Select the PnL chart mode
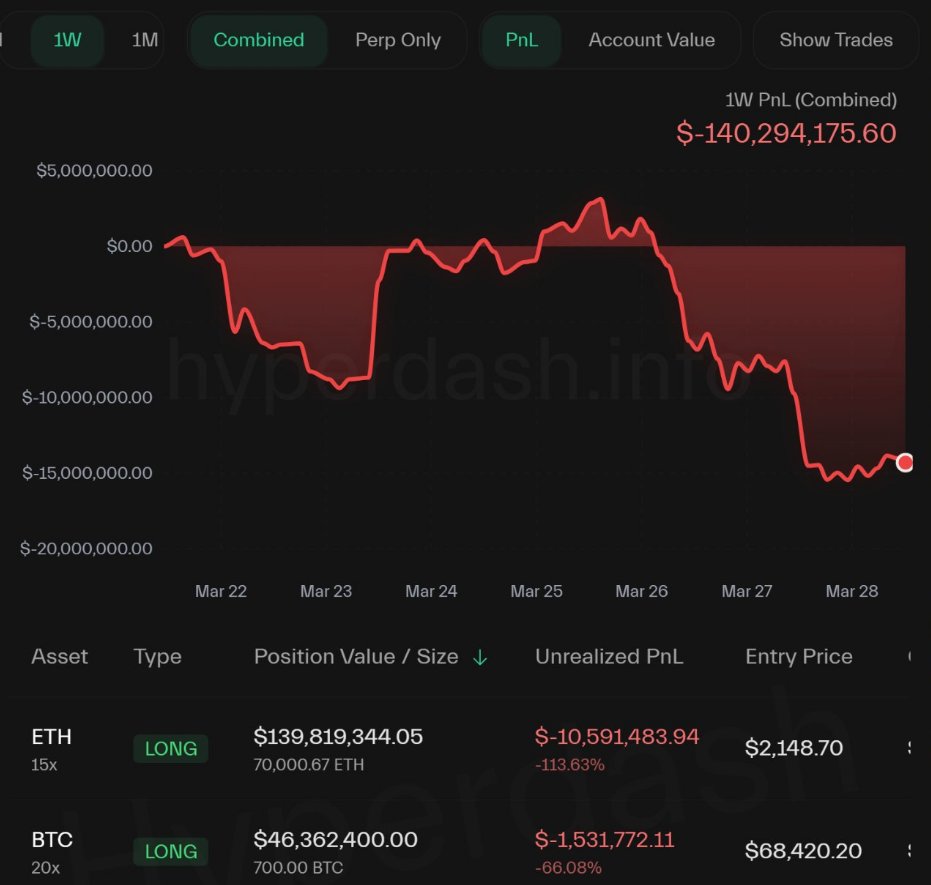Image resolution: width=931 pixels, height=885 pixels. [x=521, y=40]
